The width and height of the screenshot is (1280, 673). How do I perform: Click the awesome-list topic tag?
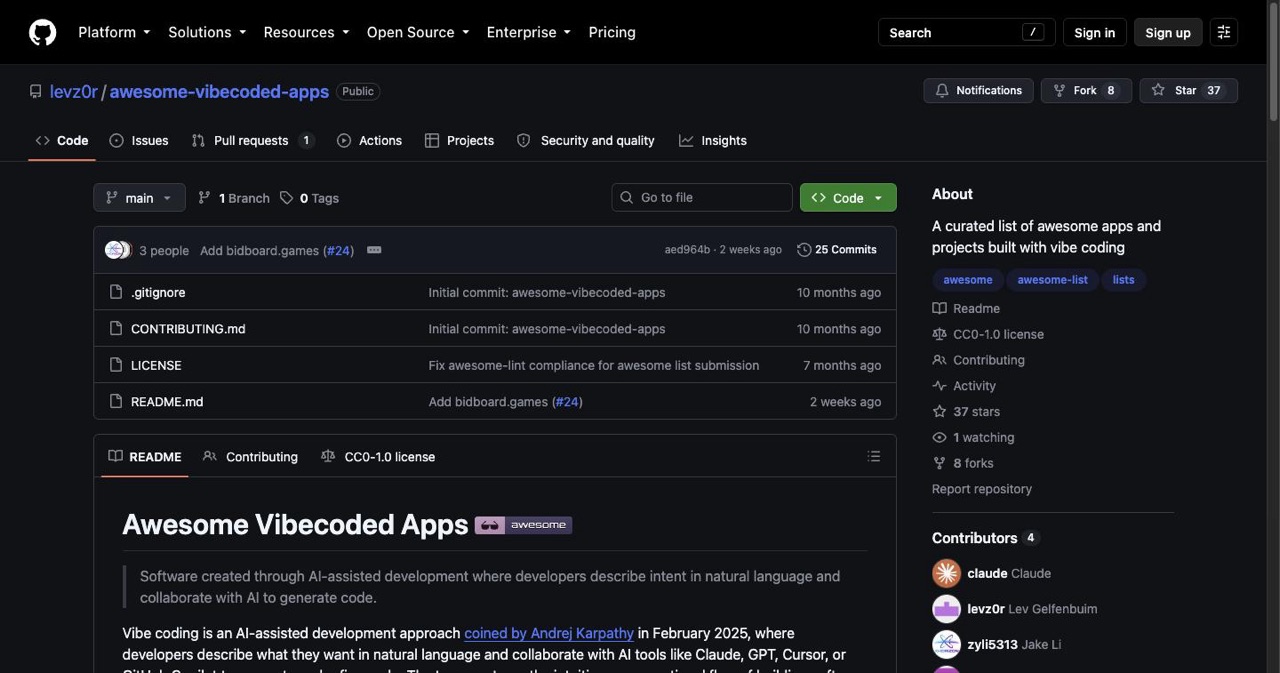click(1052, 280)
